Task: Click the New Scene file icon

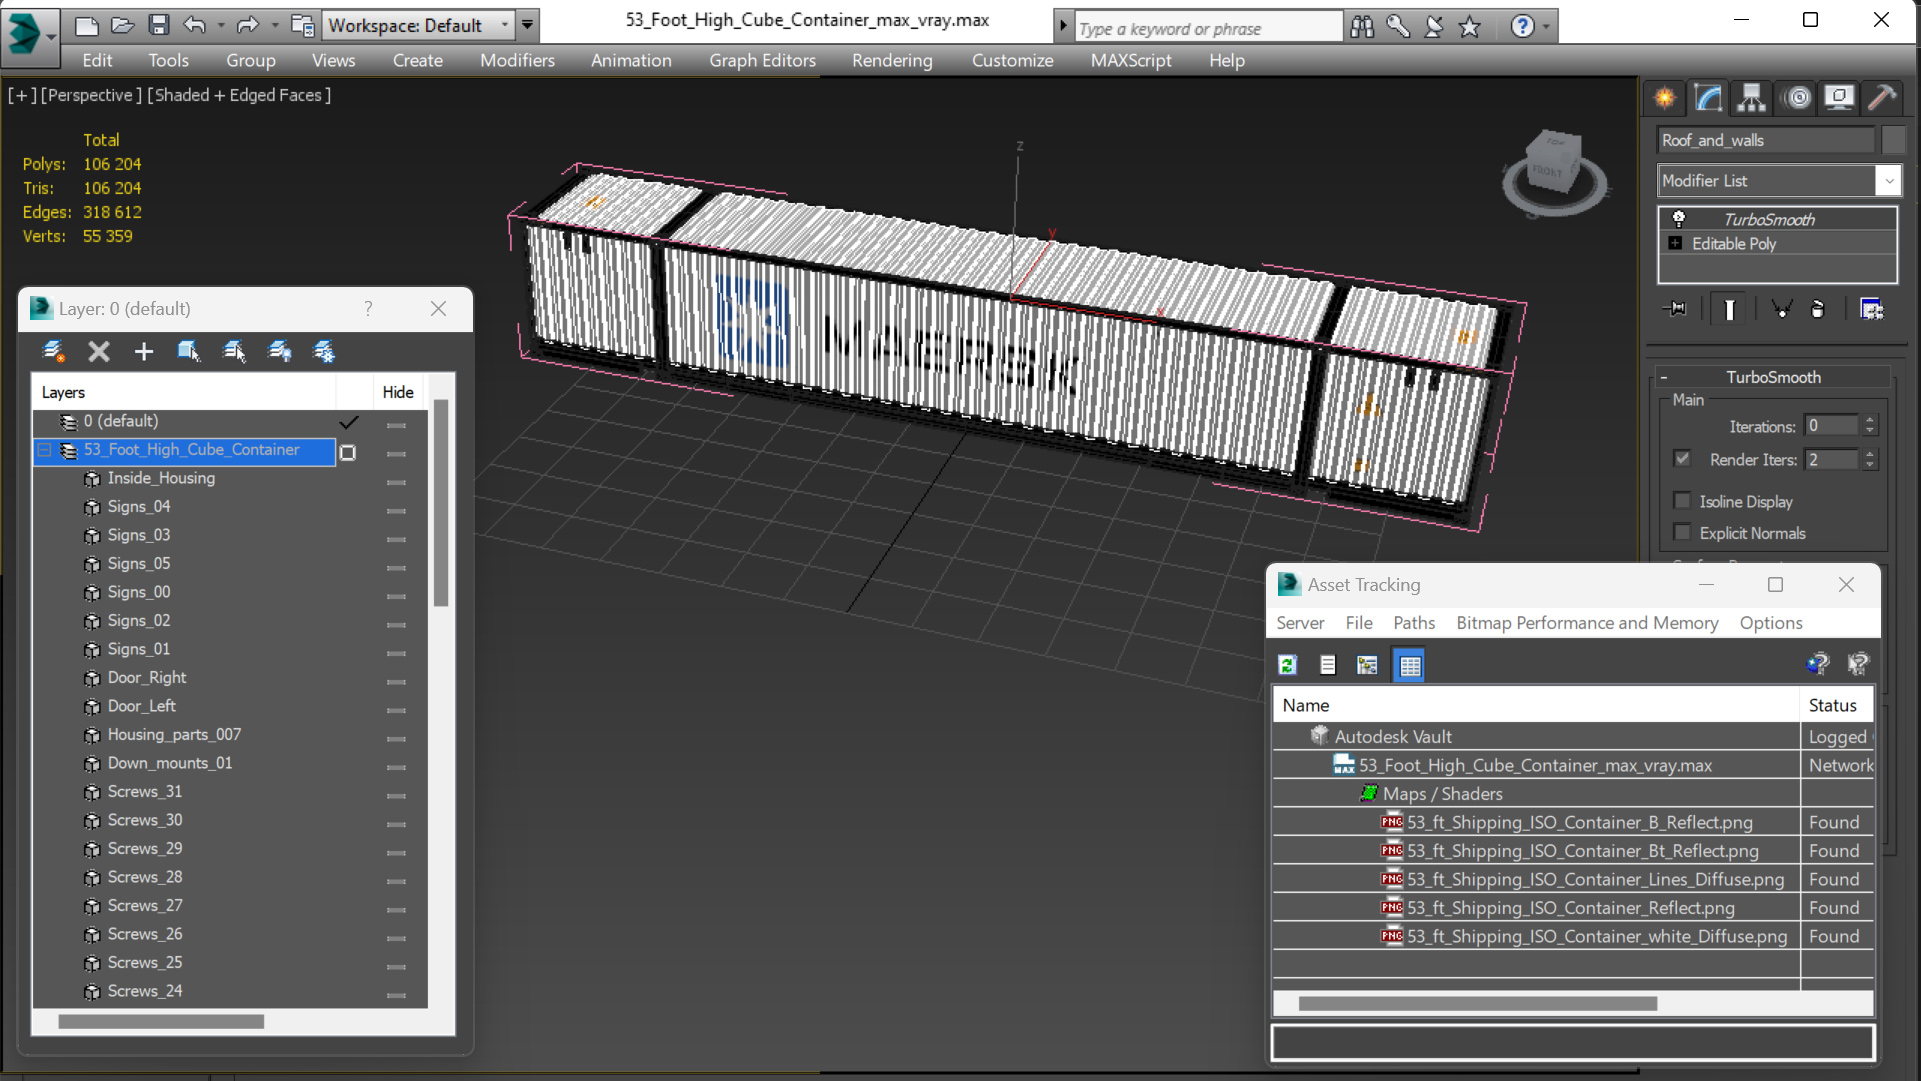Action: (87, 25)
